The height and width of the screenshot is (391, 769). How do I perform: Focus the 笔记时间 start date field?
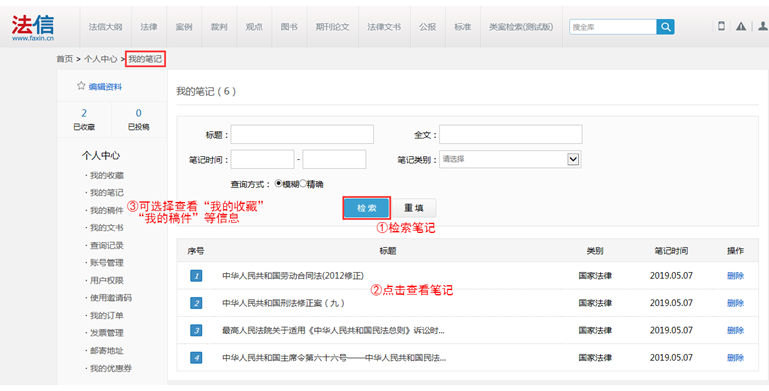pyautogui.click(x=262, y=159)
